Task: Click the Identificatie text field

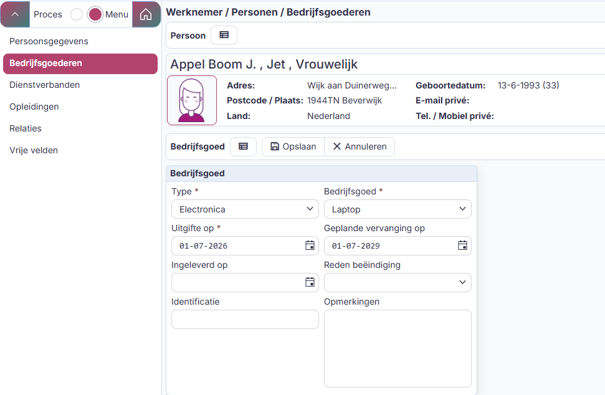Action: 245,319
